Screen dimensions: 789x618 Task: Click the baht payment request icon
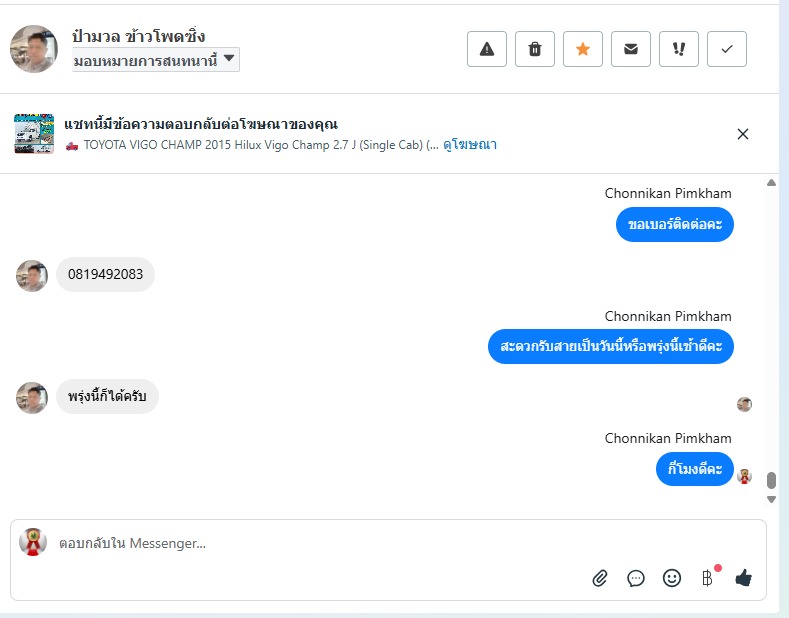(707, 578)
